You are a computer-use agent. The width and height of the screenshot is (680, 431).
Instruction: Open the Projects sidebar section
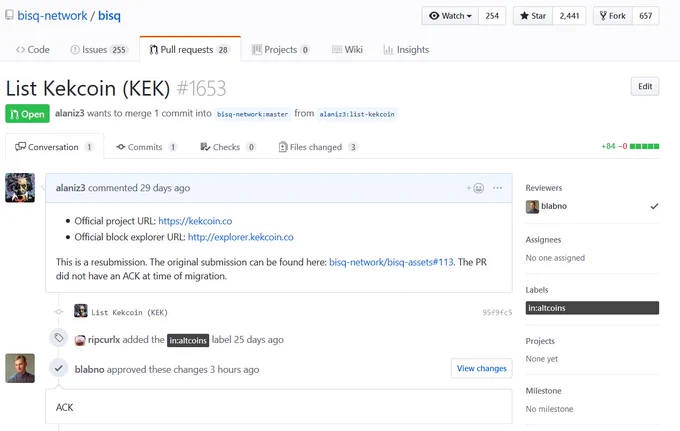[540, 341]
